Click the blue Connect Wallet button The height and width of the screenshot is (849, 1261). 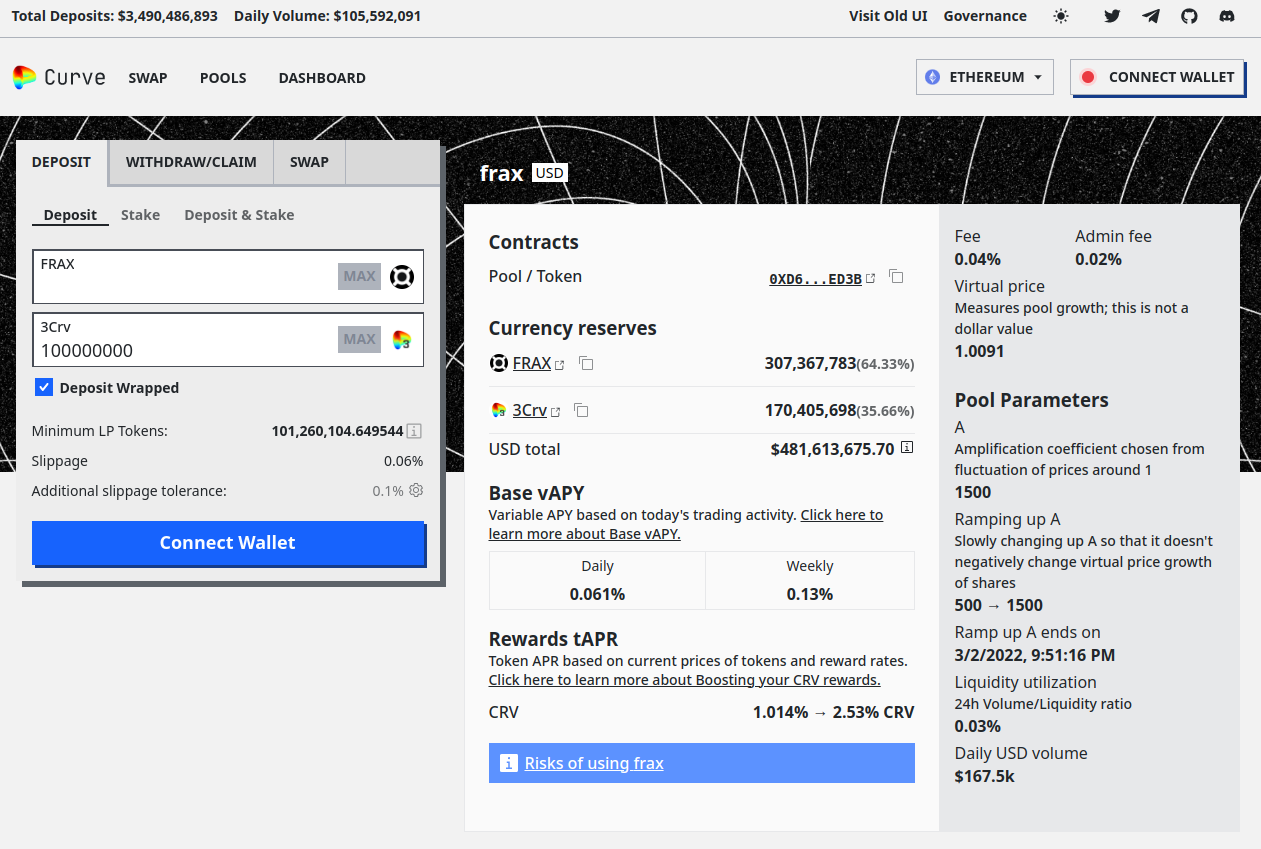[x=228, y=543]
